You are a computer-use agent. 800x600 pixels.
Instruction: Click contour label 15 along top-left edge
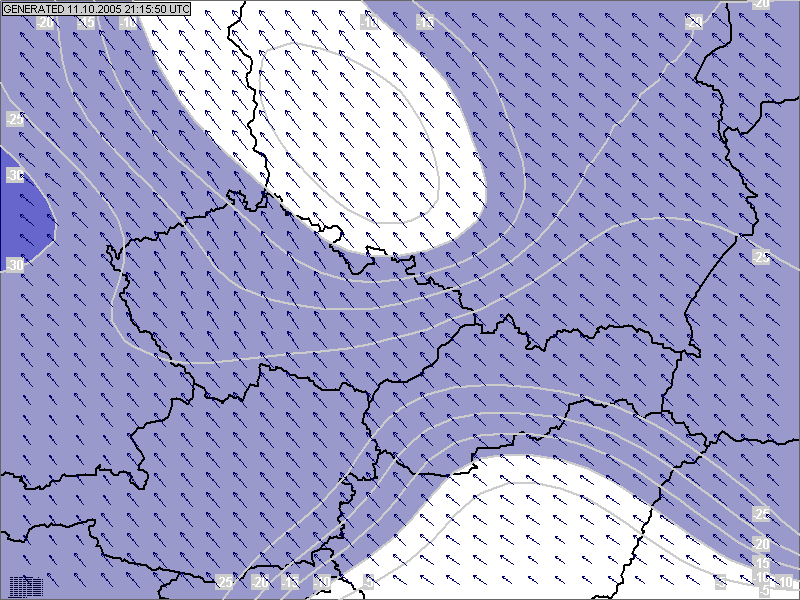[87, 22]
